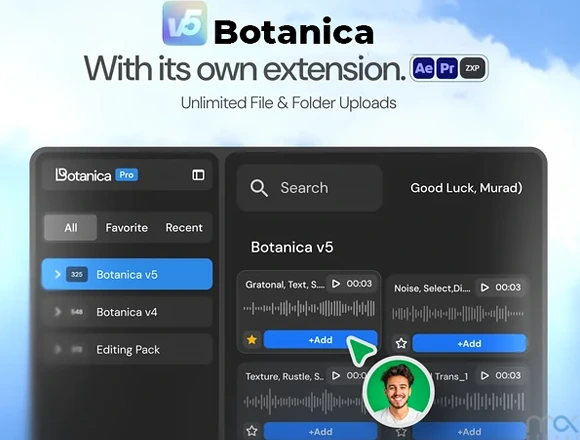Viewport: 580px width, 440px height.
Task: Click the v5 Botanica logo icon
Action: point(185,23)
